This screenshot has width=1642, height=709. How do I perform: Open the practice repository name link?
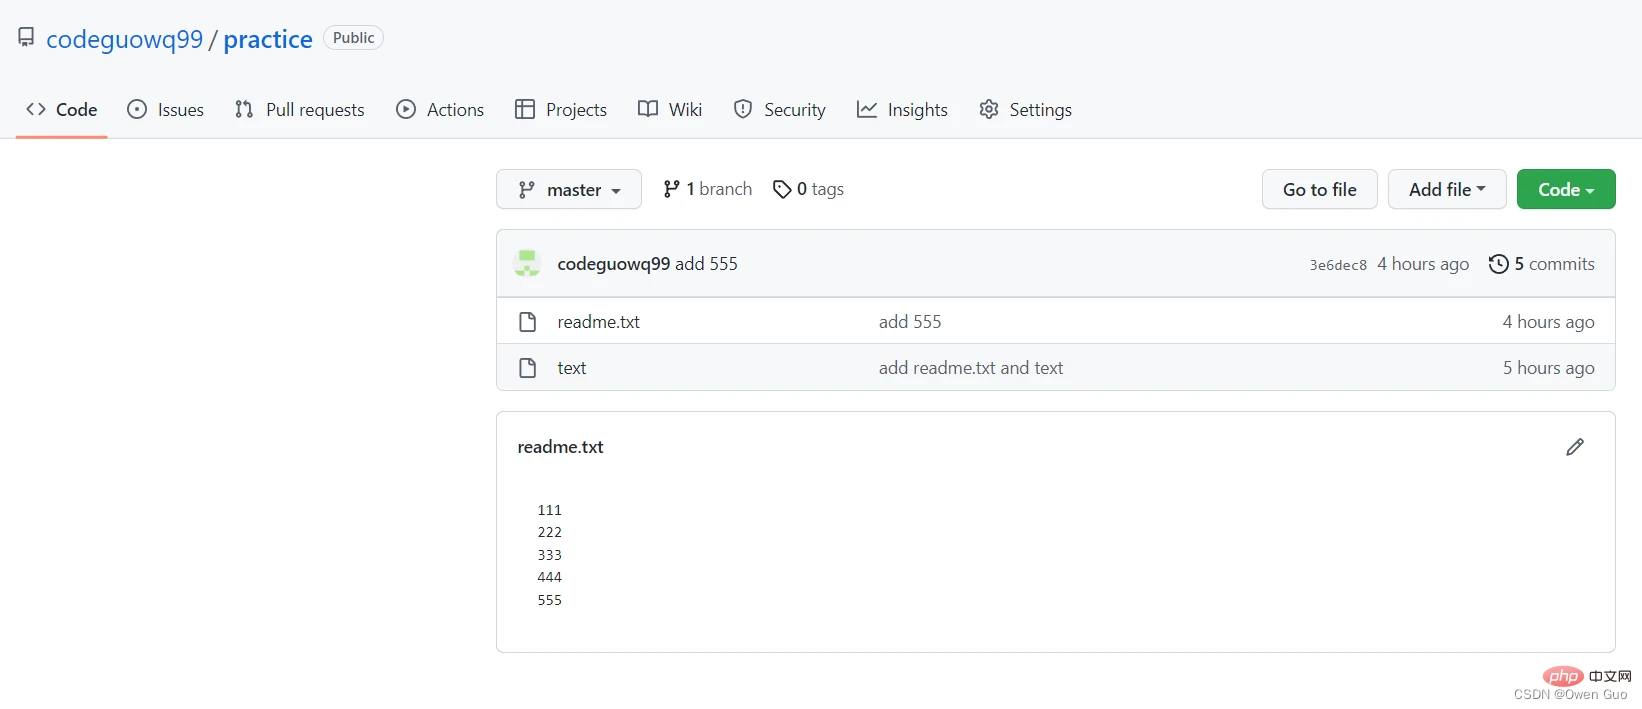pos(268,39)
